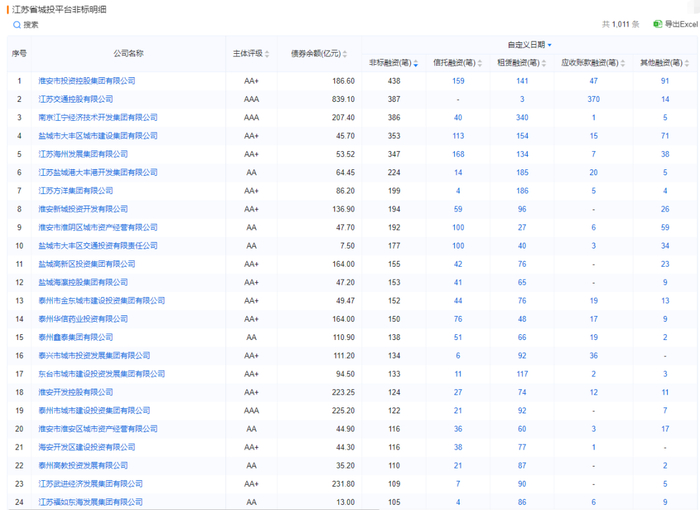The image size is (700, 510).
Task: Sort by 主体评级 column arrows
Action: 267,54
